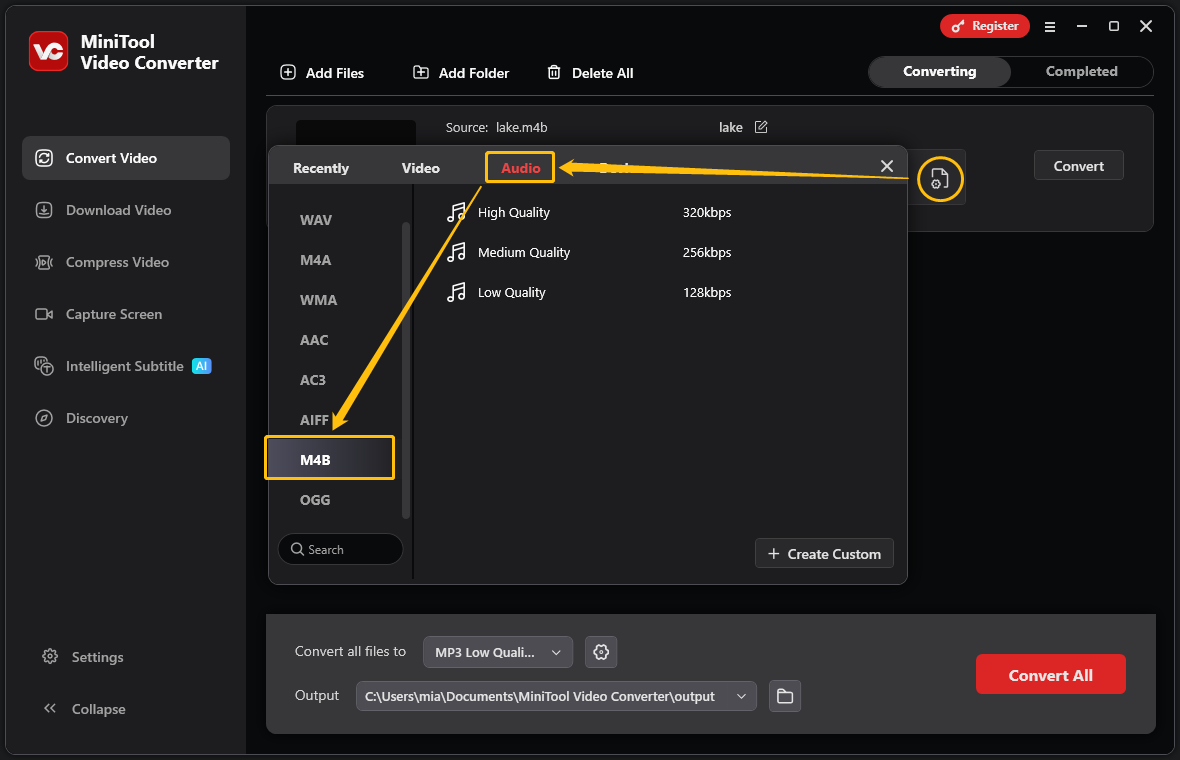1180x760 pixels.
Task: Click the Search format input field
Action: pos(340,549)
